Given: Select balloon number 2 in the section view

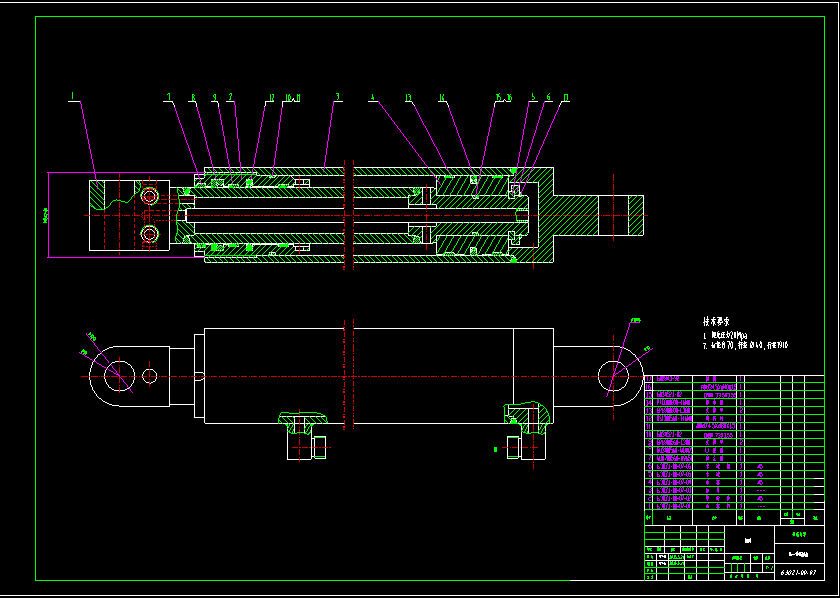Looking at the screenshot, I should tap(231, 97).
